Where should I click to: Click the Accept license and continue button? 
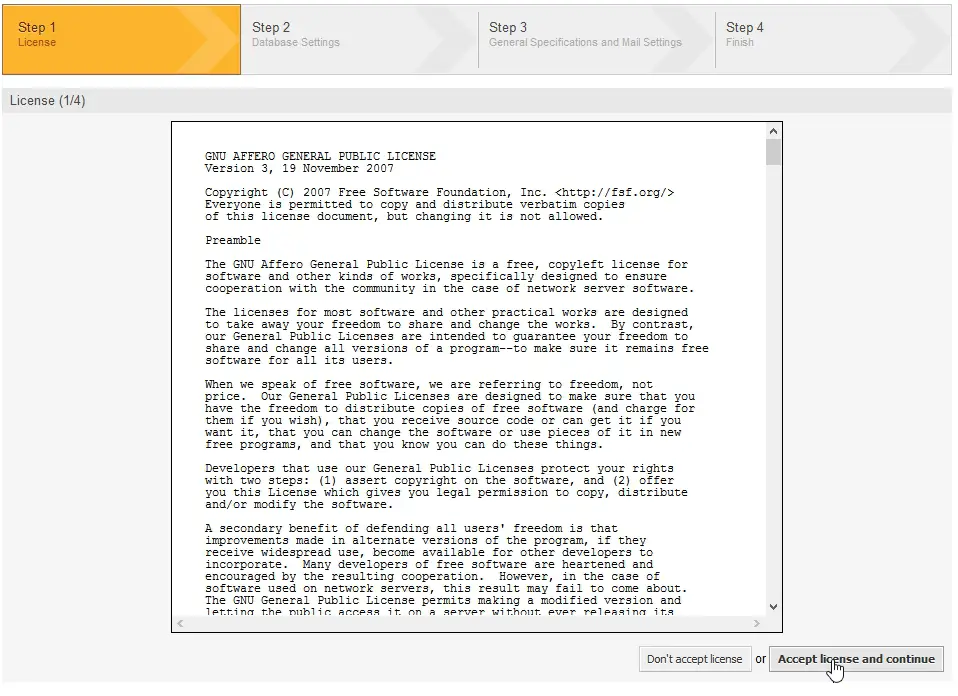point(856,659)
